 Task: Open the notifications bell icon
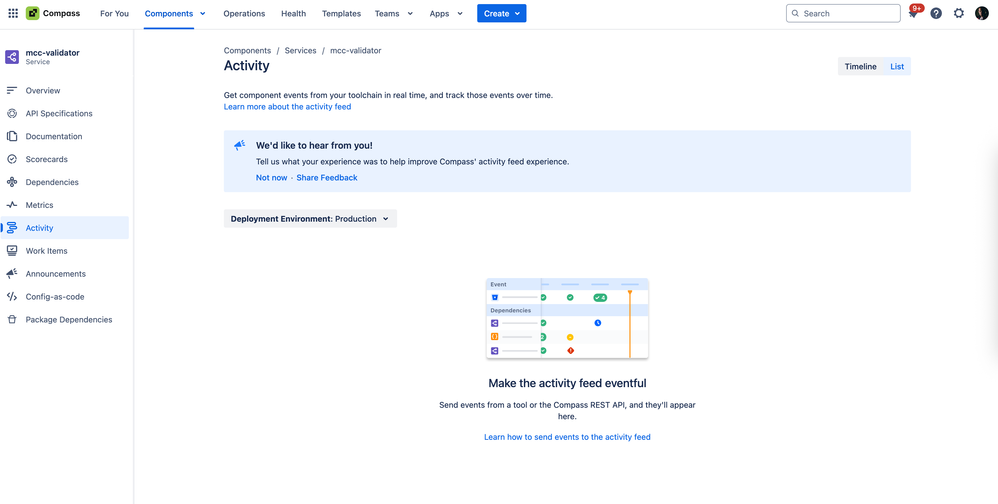pyautogui.click(x=913, y=14)
